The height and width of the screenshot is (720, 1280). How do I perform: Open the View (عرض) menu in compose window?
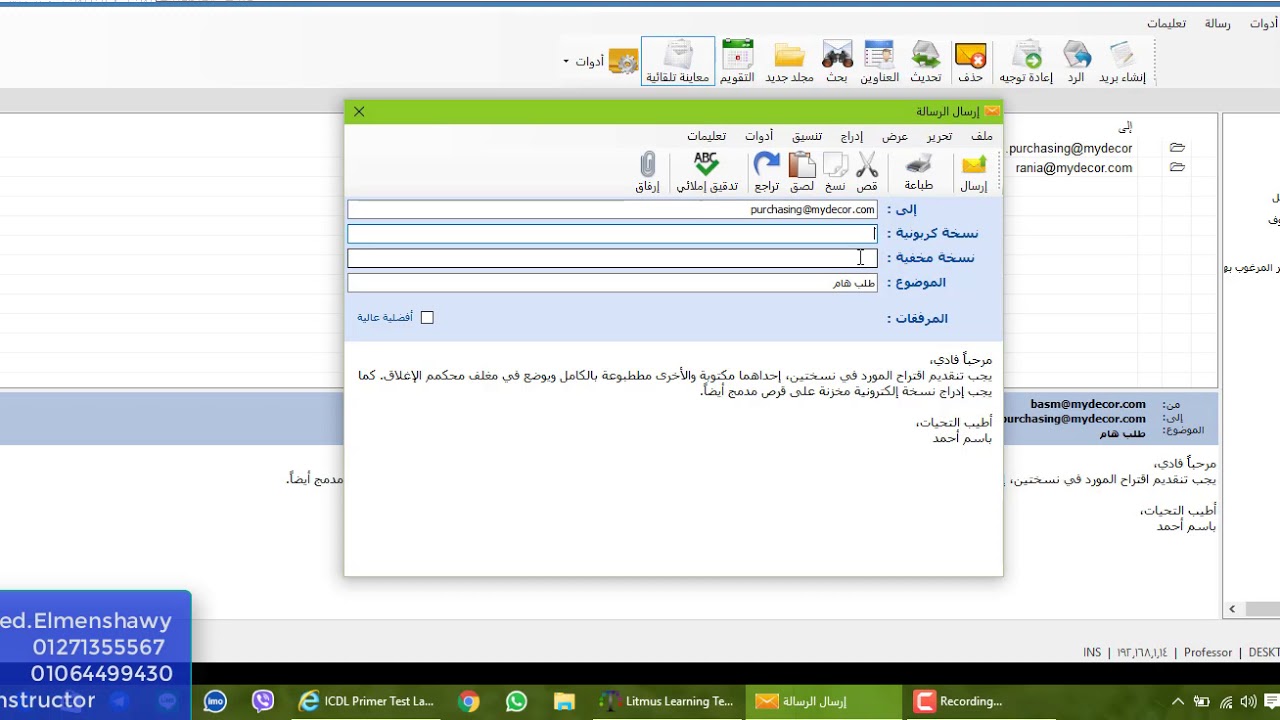[895, 136]
